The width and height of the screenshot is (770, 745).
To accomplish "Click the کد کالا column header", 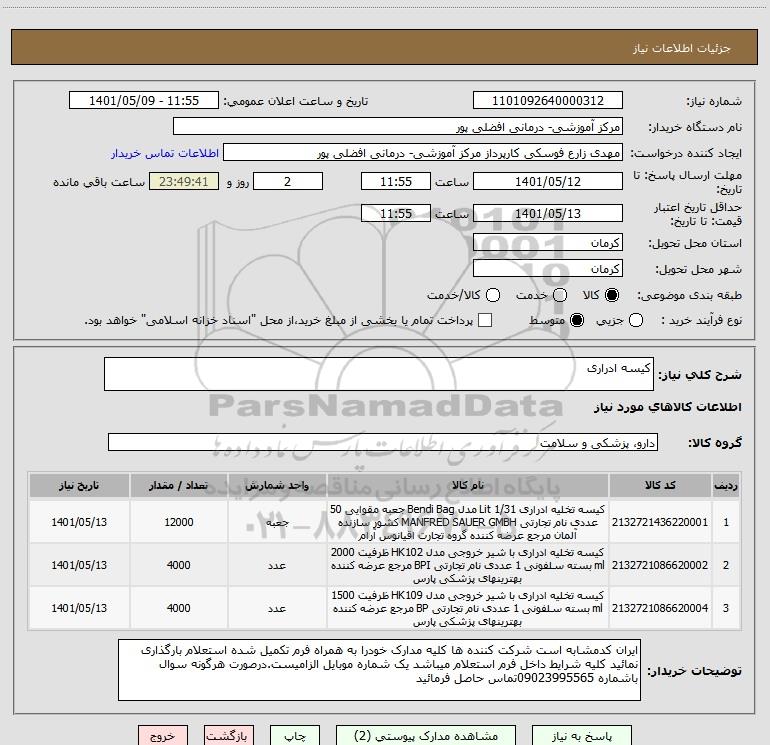I will [x=660, y=485].
